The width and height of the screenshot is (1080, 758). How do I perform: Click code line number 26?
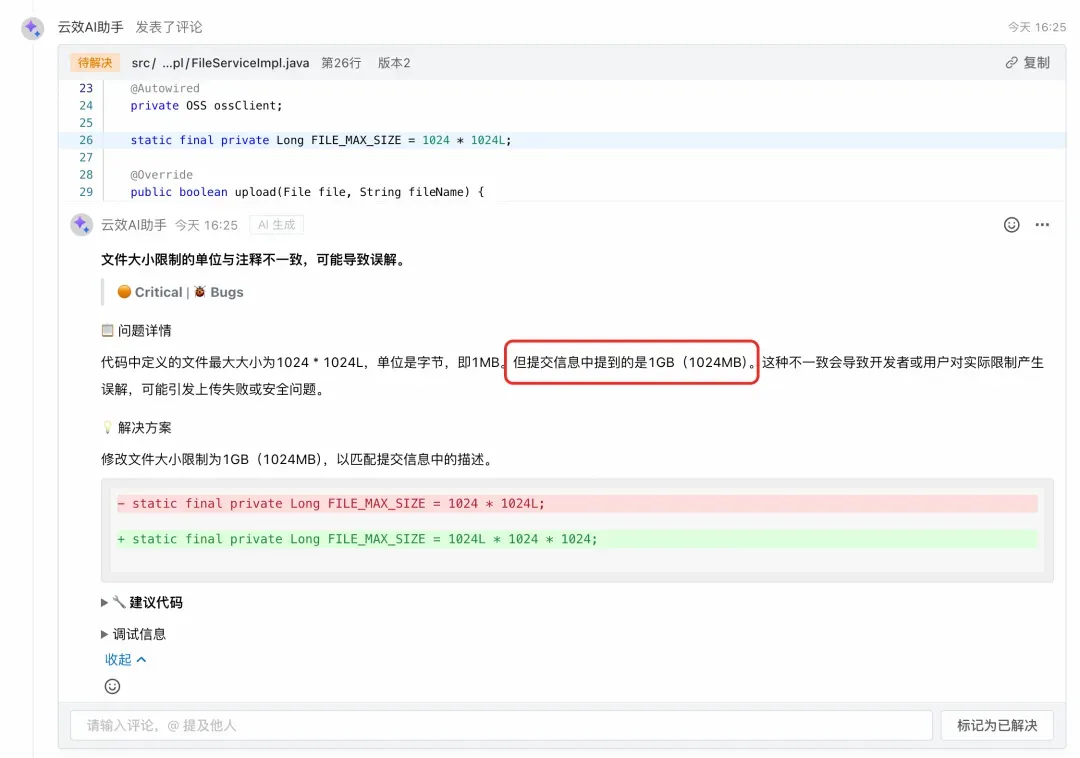pos(86,140)
